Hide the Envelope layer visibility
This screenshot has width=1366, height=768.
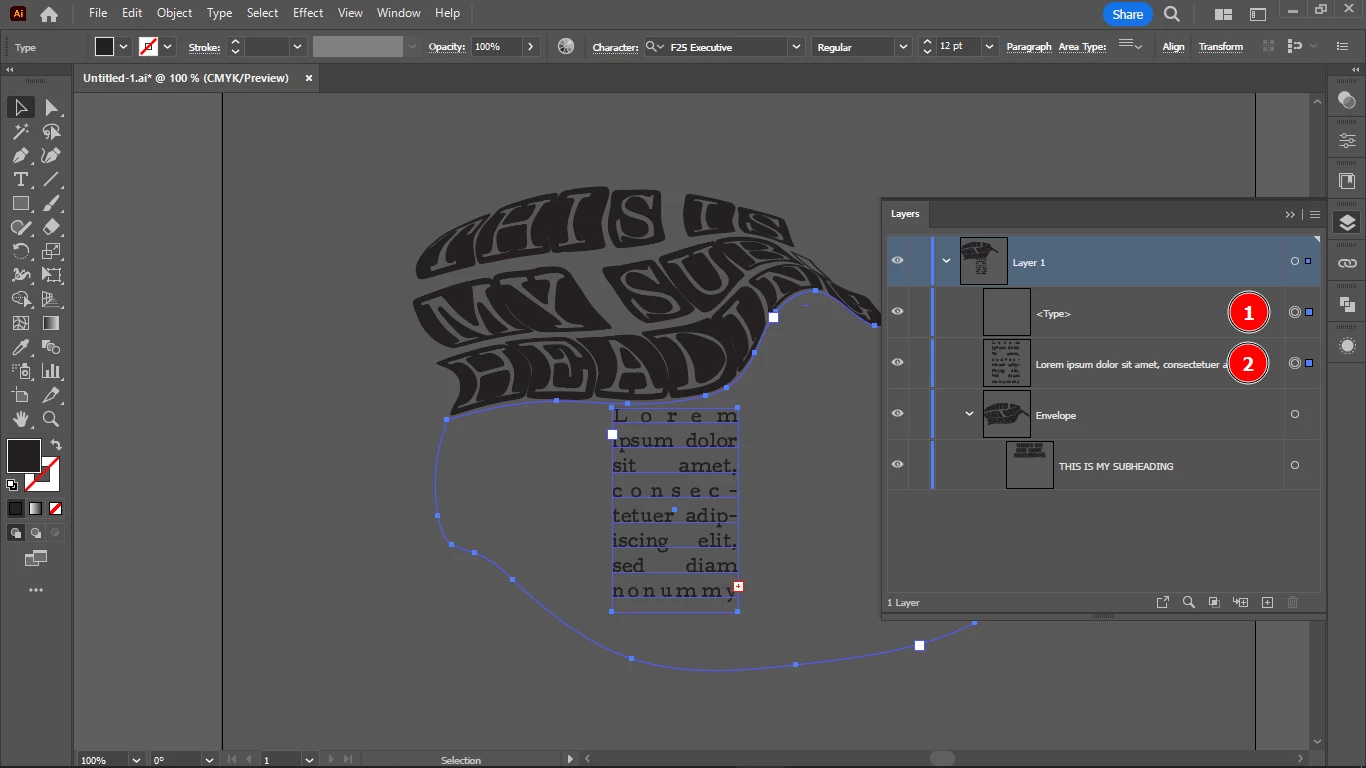(x=897, y=414)
